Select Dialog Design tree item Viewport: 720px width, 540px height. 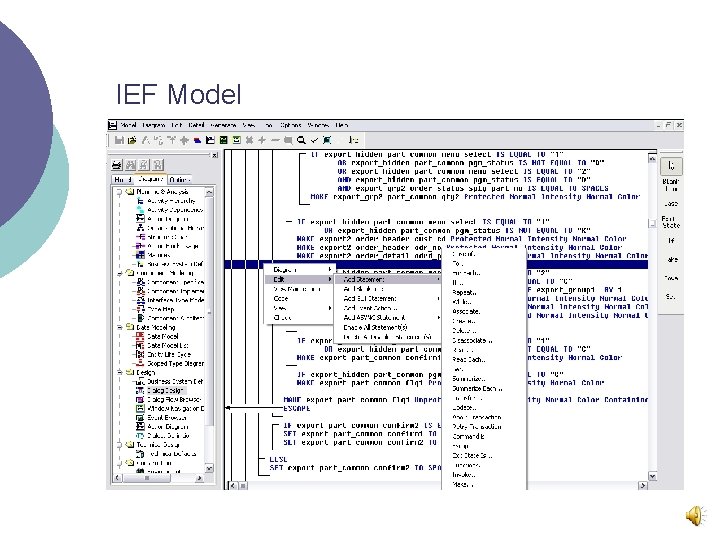[x=165, y=391]
